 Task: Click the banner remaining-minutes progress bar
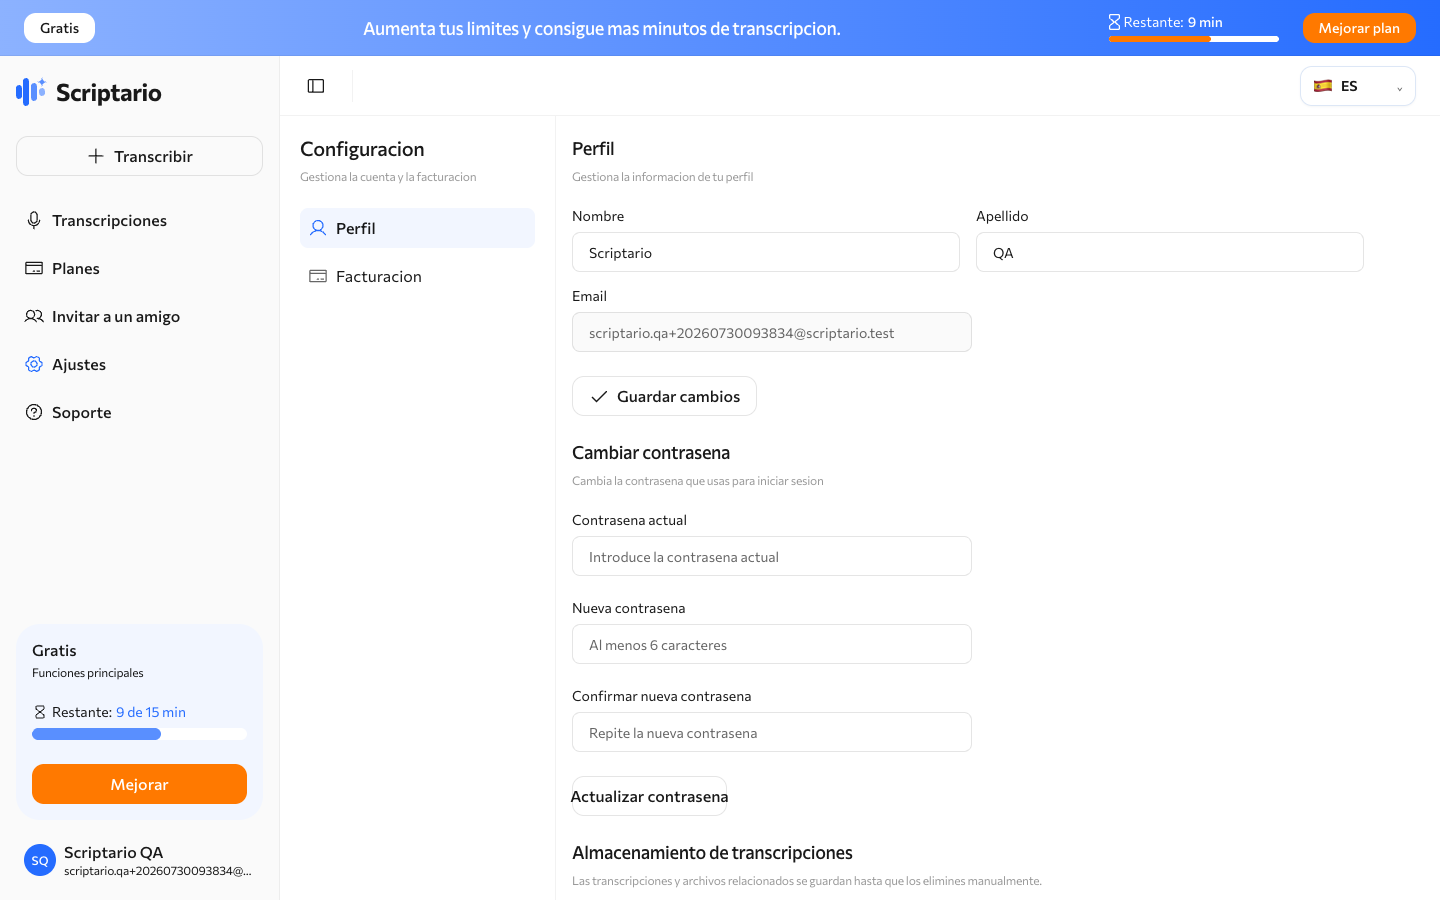1194,39
